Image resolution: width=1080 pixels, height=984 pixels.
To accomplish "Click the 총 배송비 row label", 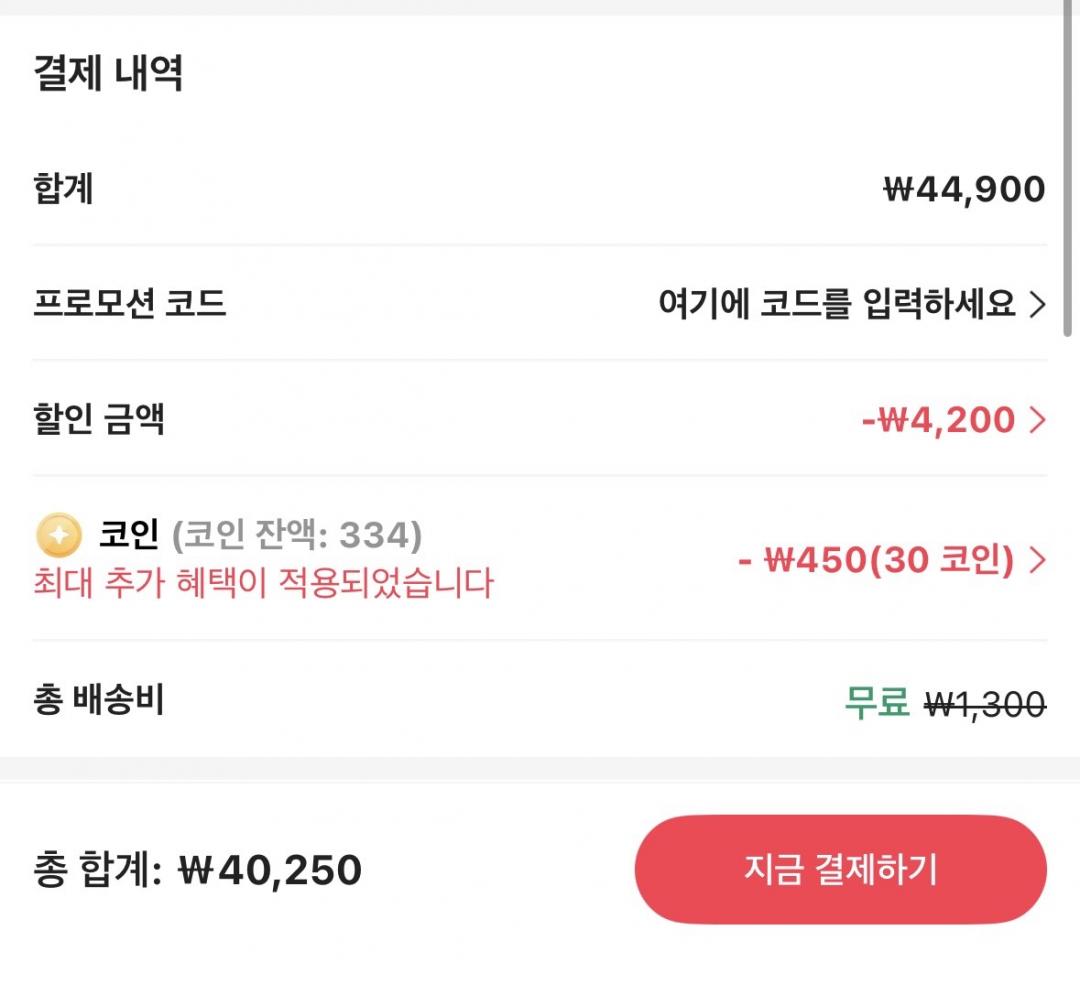I will pyautogui.click(x=98, y=701).
